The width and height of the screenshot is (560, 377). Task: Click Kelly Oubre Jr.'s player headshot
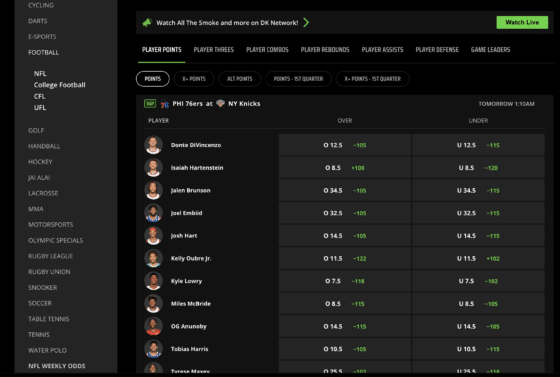pos(154,258)
